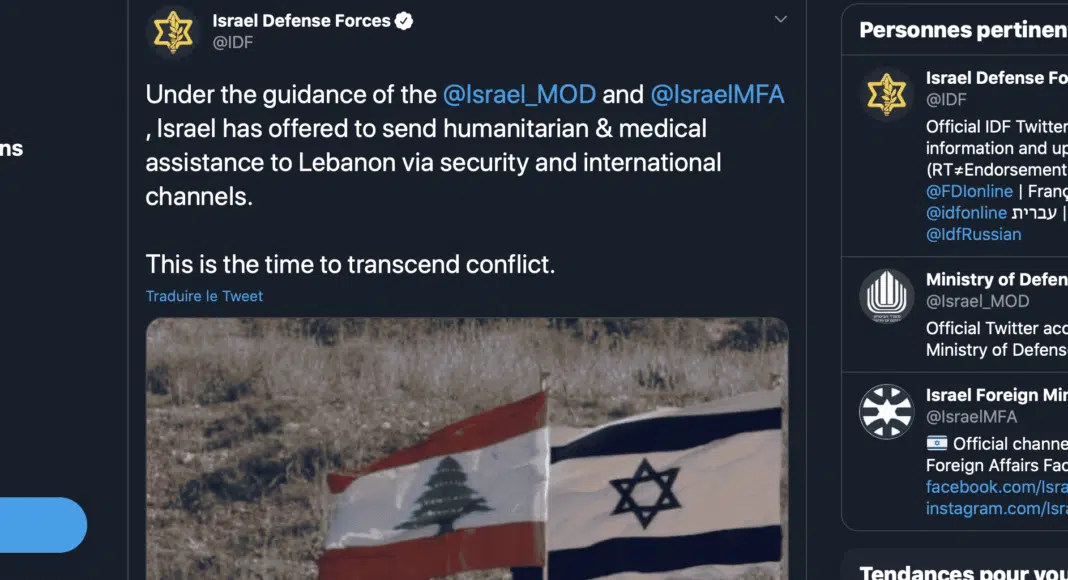Open the Lebanon and Israel flags image
Screen dimensions: 1068x580
467,448
